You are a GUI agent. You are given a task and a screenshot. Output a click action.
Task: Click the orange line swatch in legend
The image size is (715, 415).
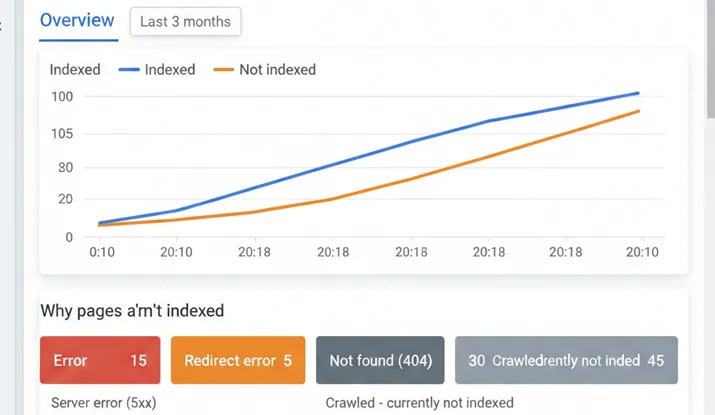[x=223, y=70]
